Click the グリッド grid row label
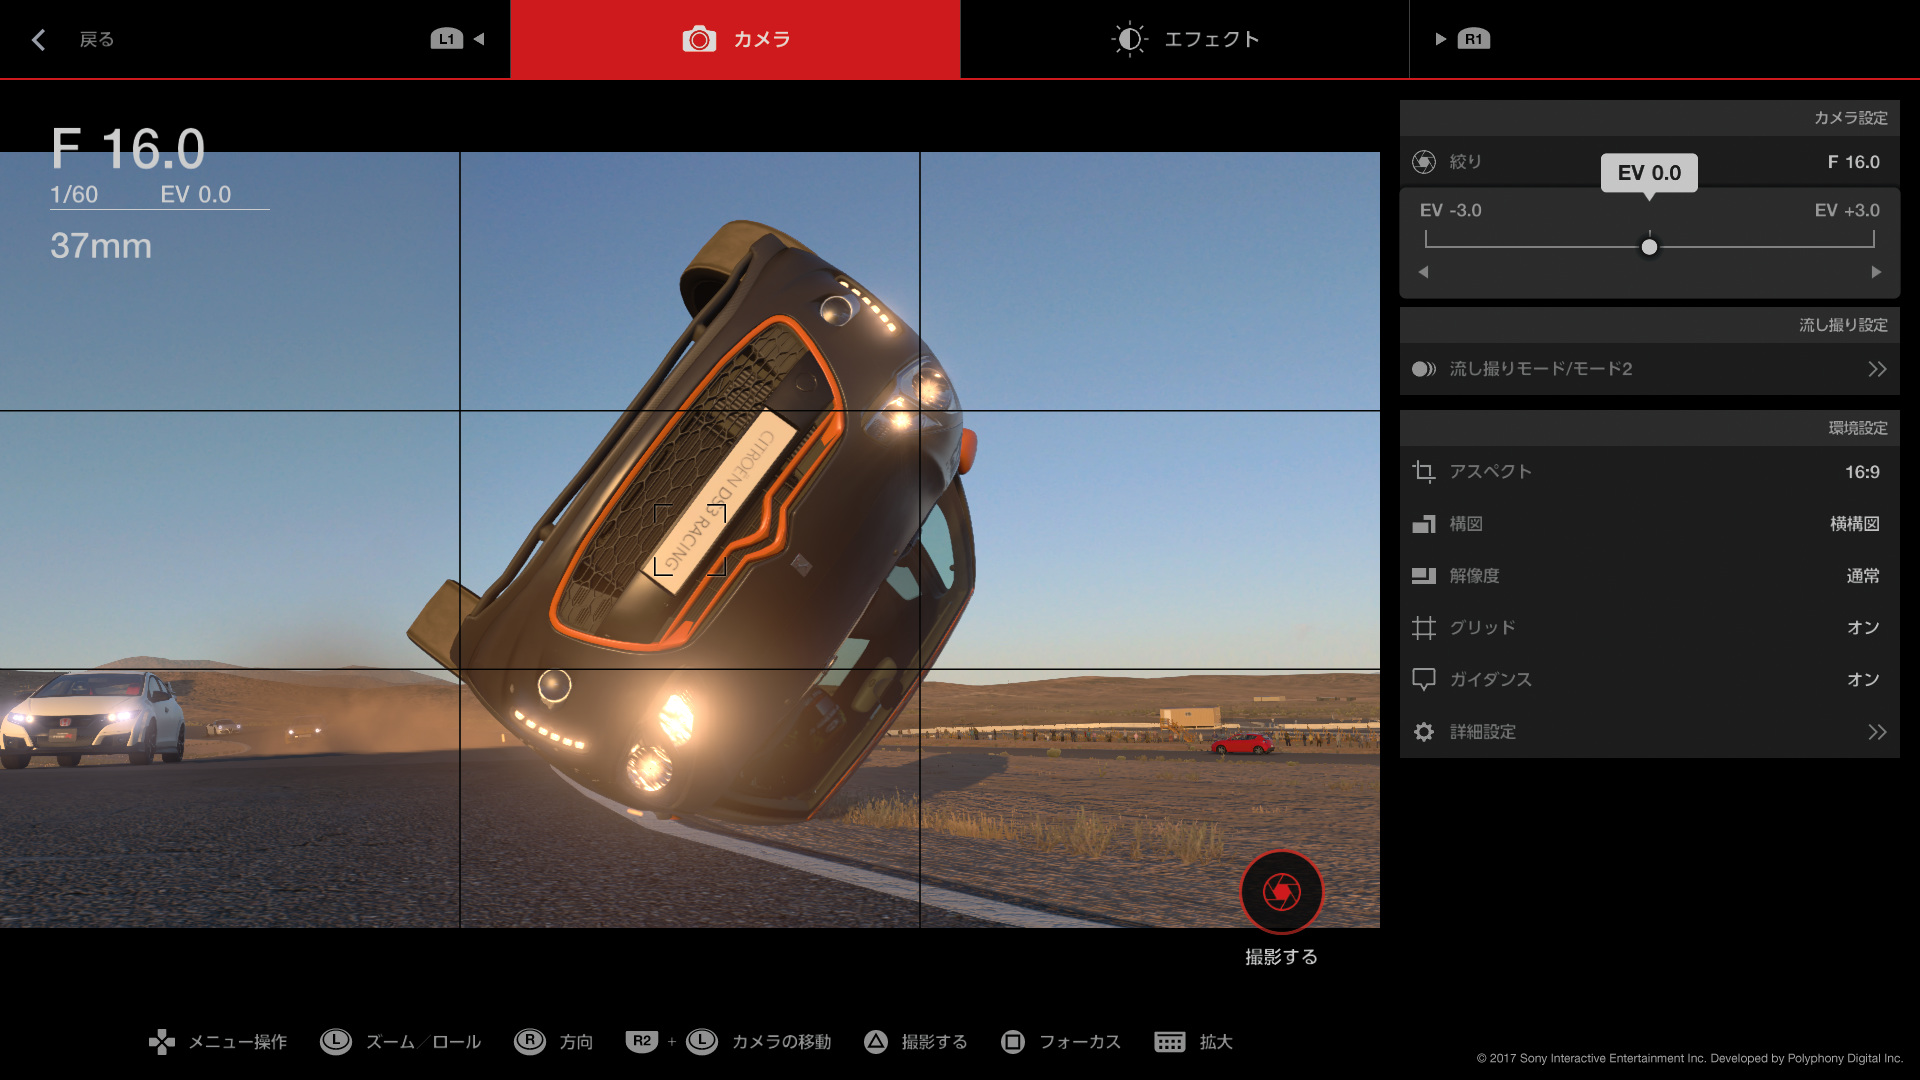Screen dimensions: 1920x1080 click(x=1483, y=628)
